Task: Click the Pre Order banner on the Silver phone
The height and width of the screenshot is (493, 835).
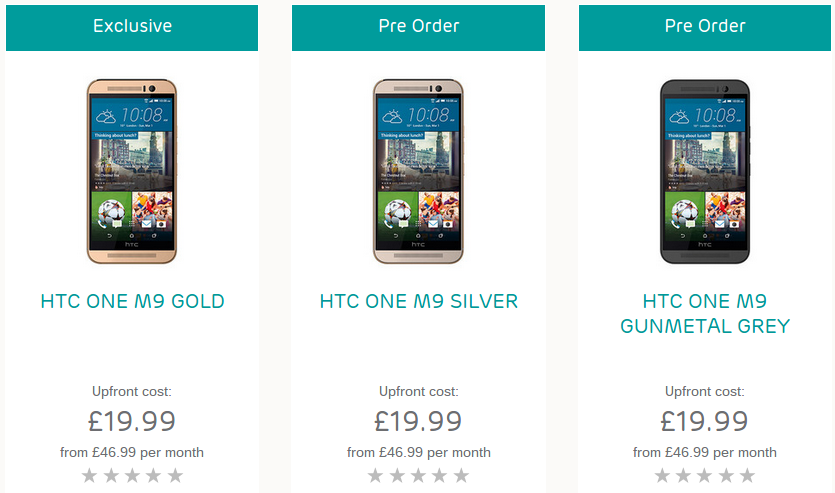Action: (x=418, y=28)
